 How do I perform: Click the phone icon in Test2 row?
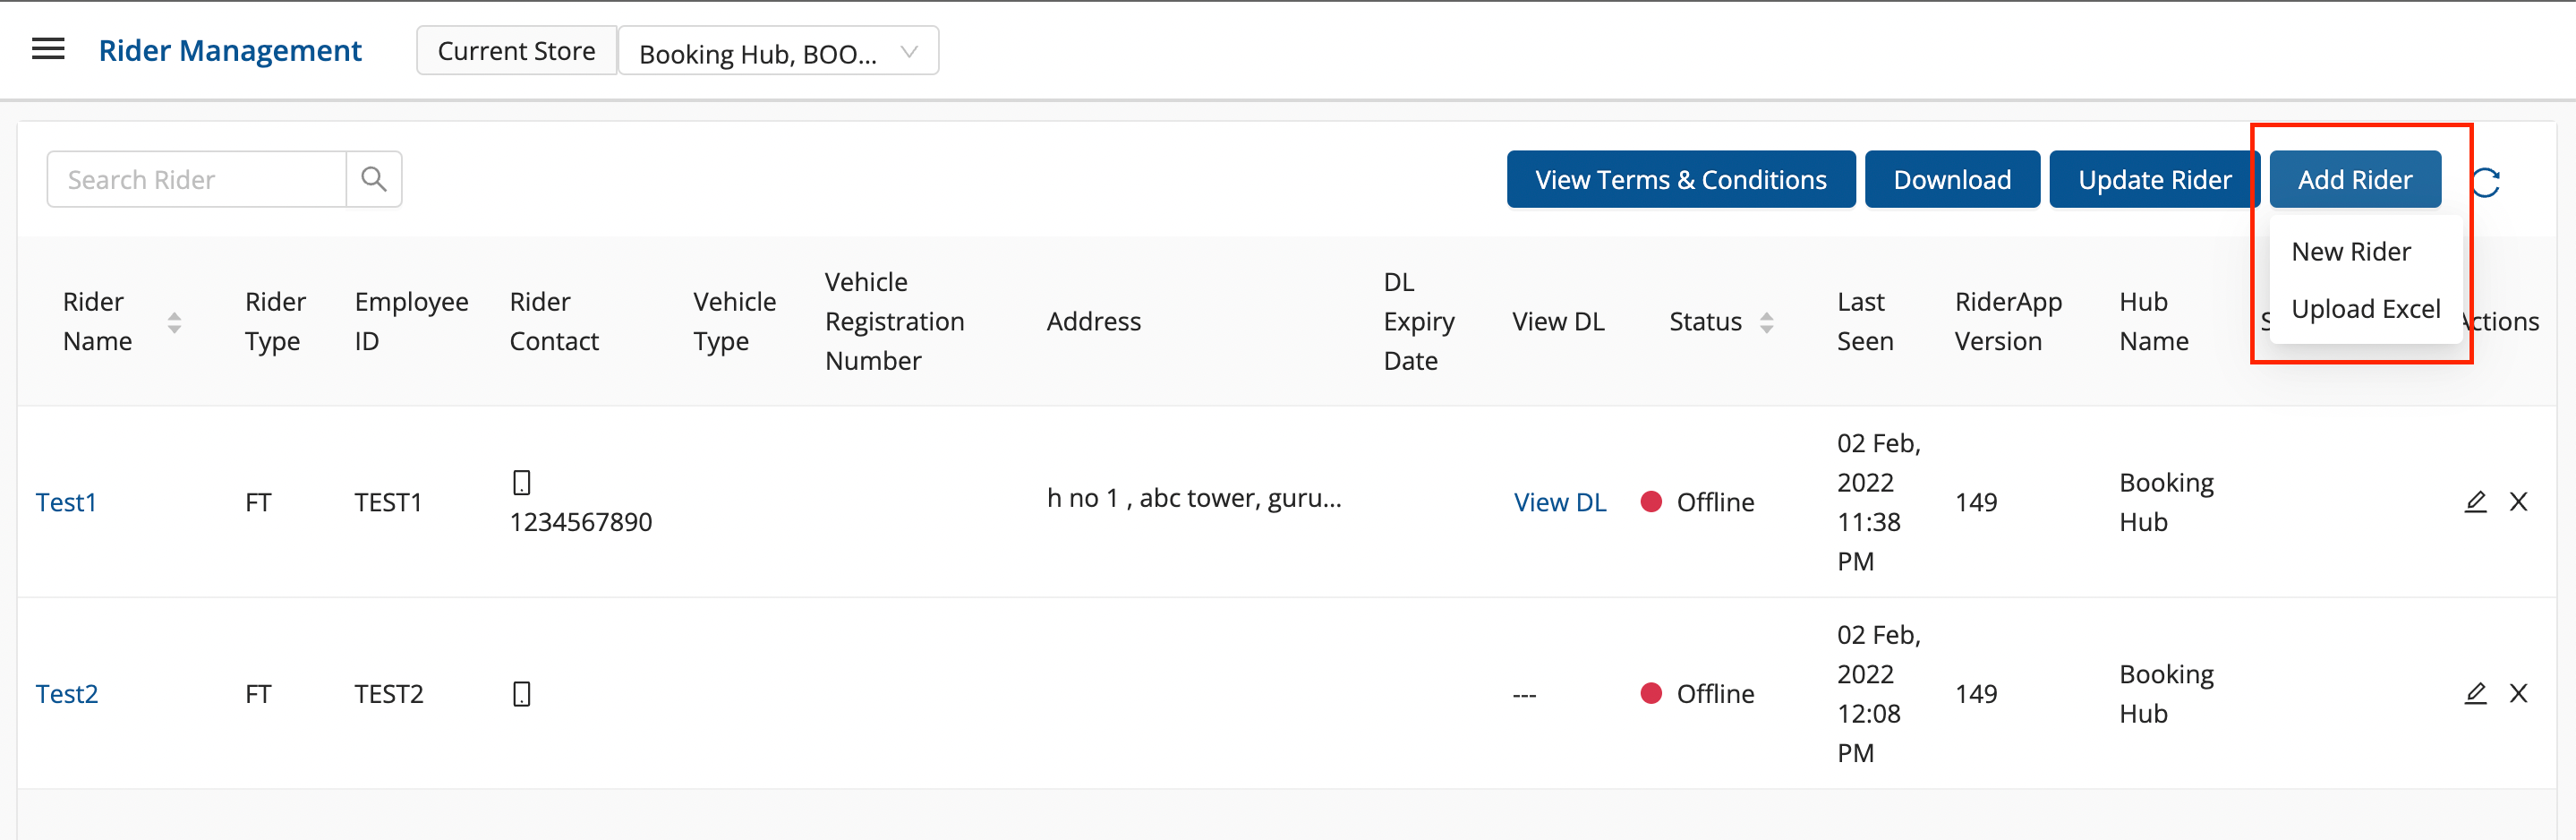521,694
